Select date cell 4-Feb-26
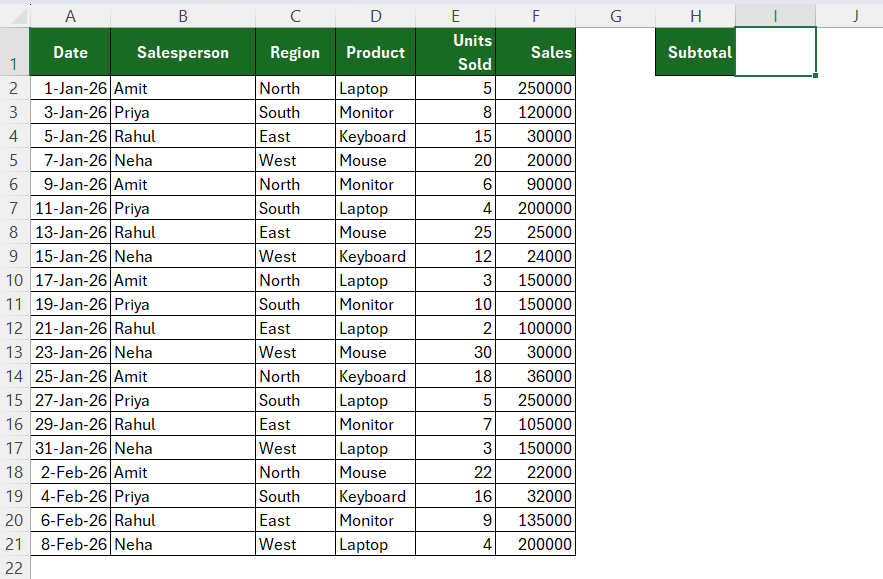This screenshot has height=579, width=883. tap(70, 496)
